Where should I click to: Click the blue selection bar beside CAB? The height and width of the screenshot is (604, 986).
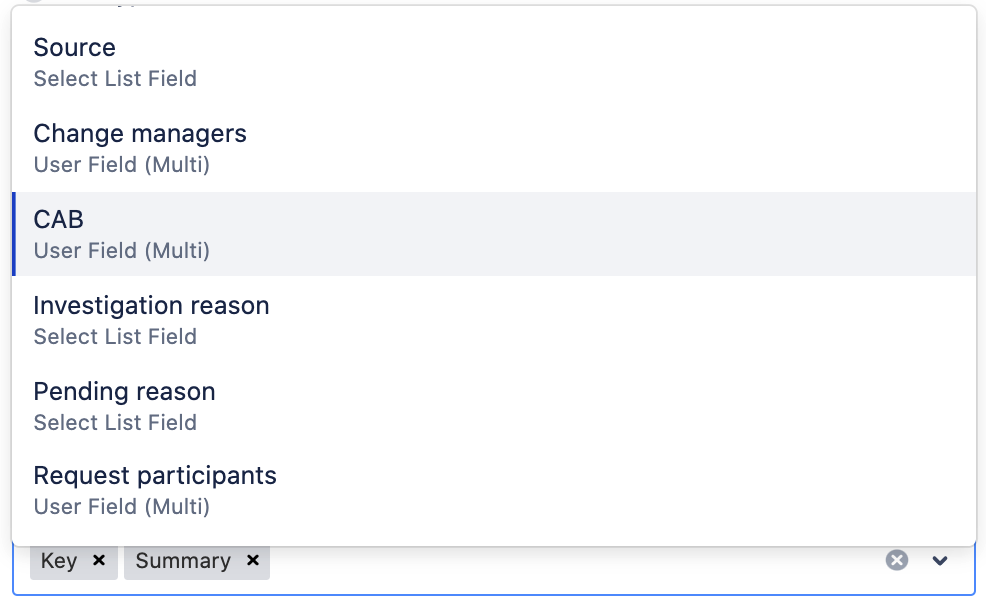(14, 234)
